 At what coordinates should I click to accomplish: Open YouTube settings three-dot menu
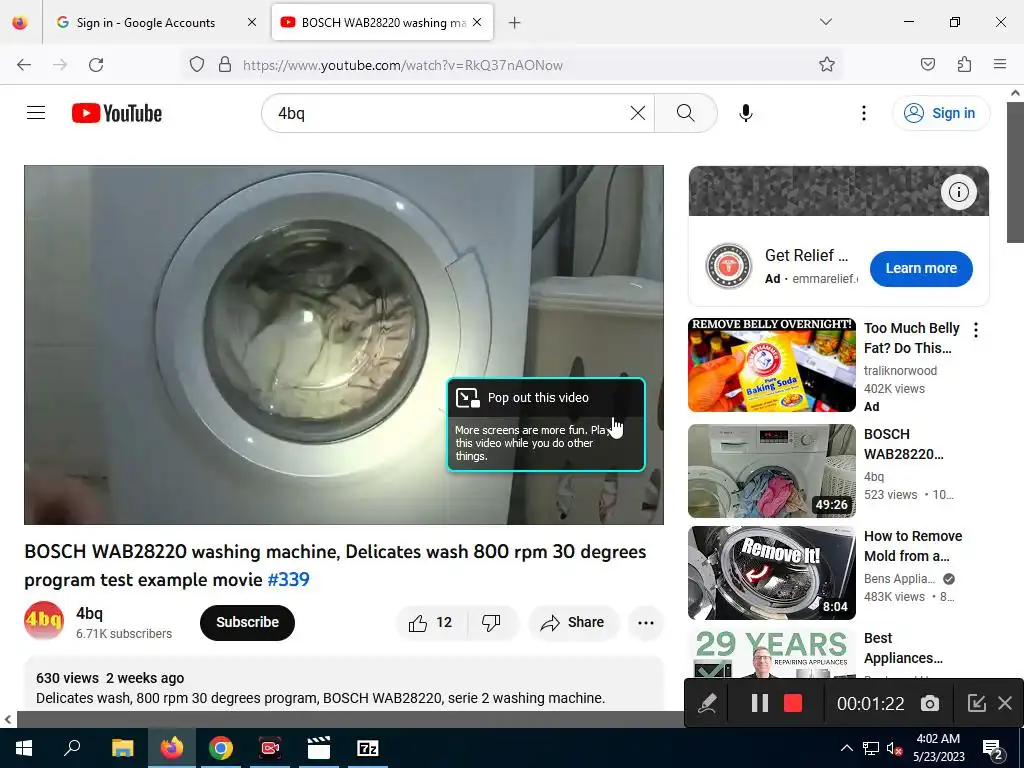[x=864, y=113]
